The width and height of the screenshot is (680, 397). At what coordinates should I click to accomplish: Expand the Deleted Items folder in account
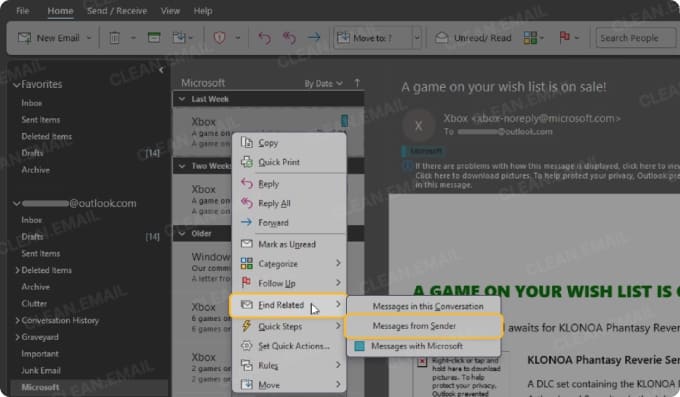[x=17, y=270]
